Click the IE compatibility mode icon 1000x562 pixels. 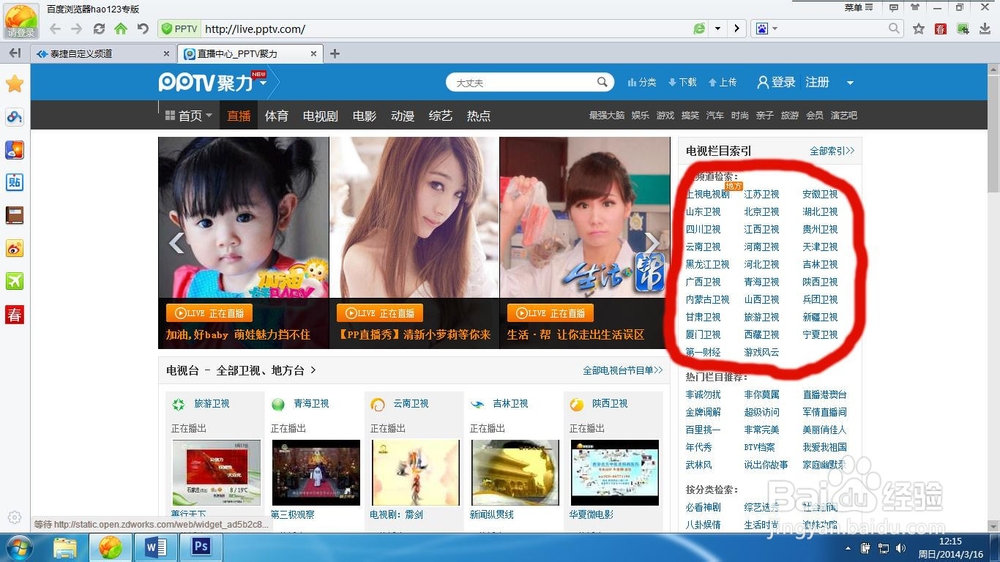pyautogui.click(x=700, y=29)
